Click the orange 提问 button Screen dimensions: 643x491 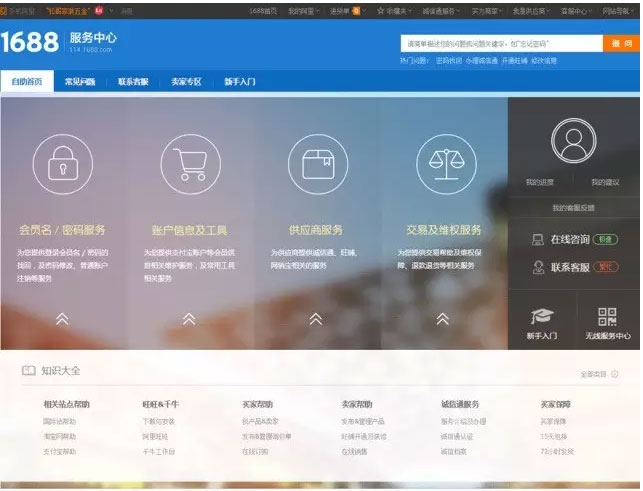click(621, 43)
